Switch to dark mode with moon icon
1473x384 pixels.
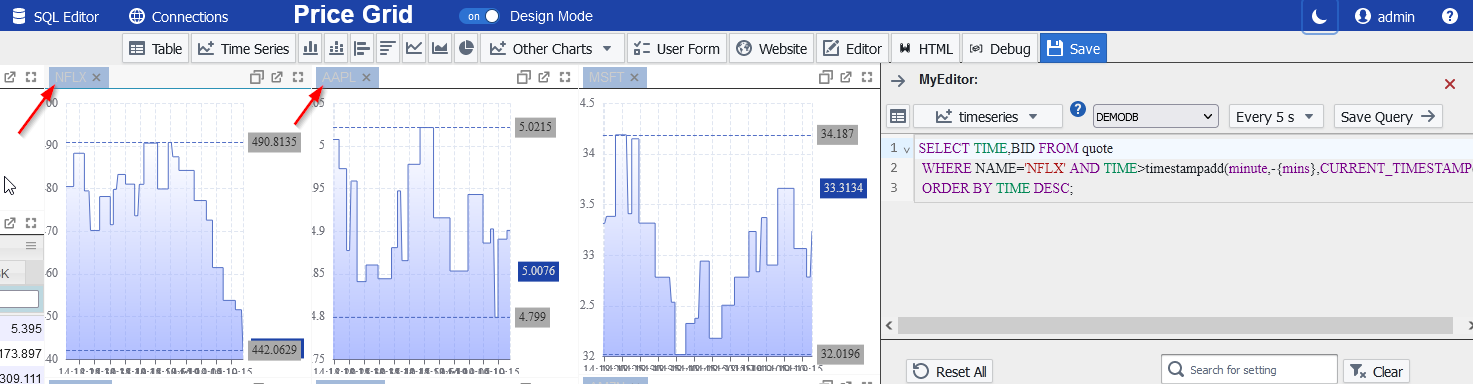pyautogui.click(x=1320, y=16)
